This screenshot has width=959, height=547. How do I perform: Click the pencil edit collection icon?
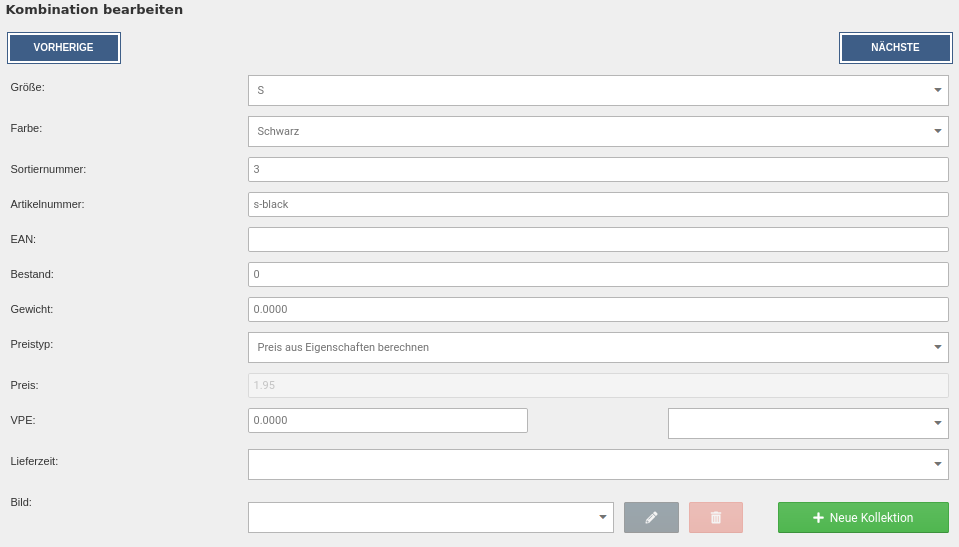click(x=651, y=517)
